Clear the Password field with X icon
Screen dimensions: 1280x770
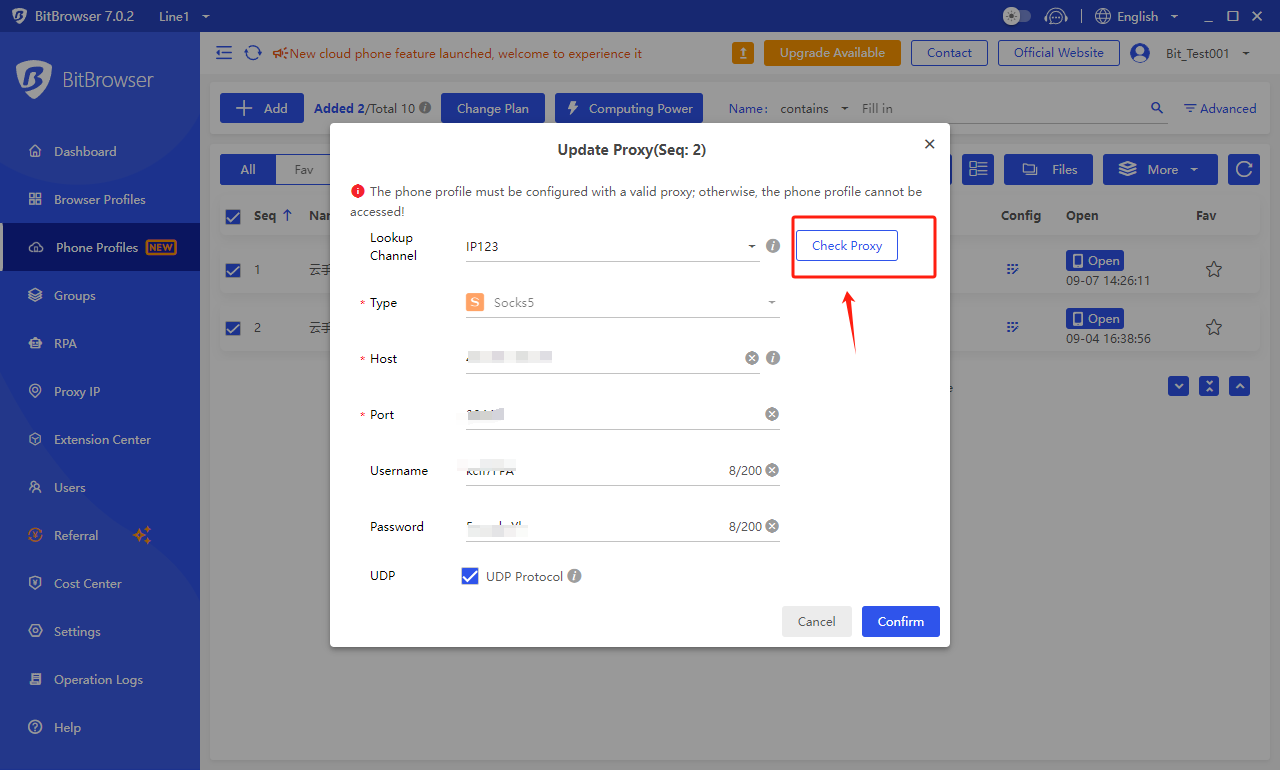[772, 526]
